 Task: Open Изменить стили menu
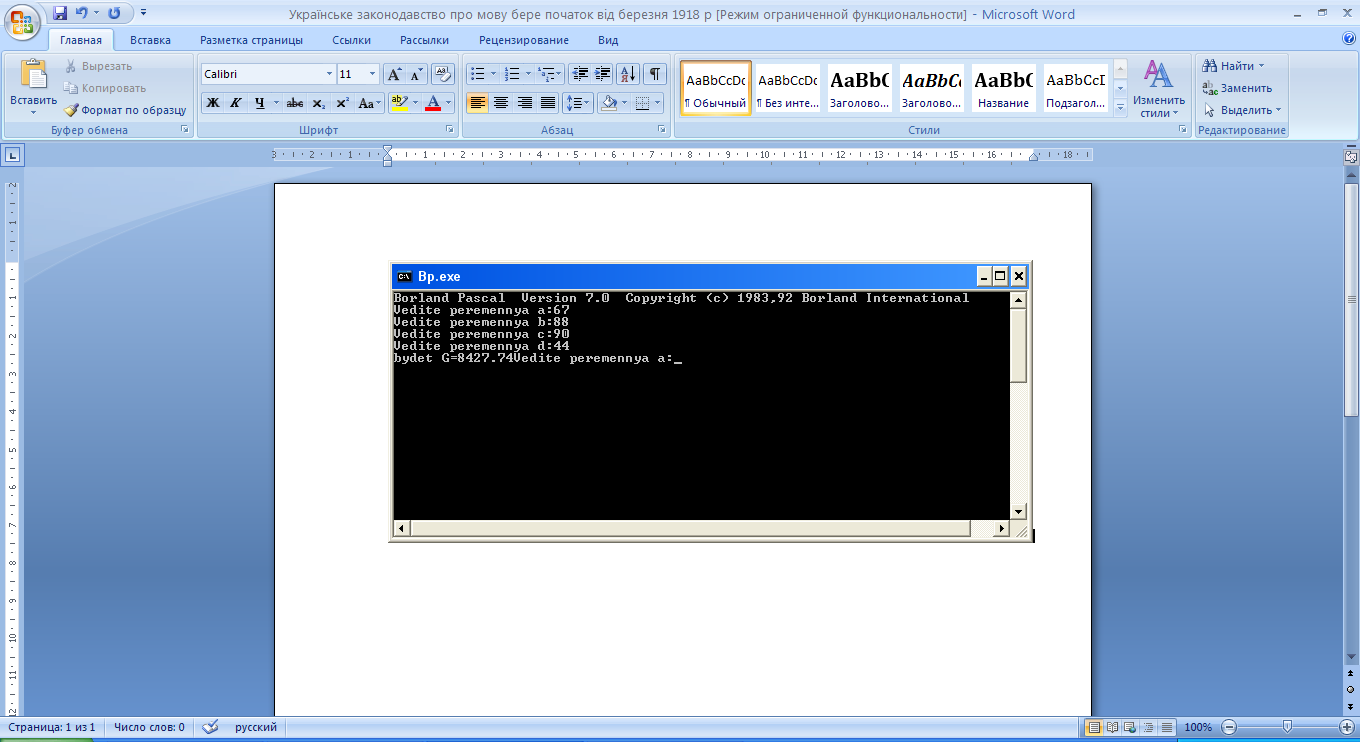(1159, 89)
